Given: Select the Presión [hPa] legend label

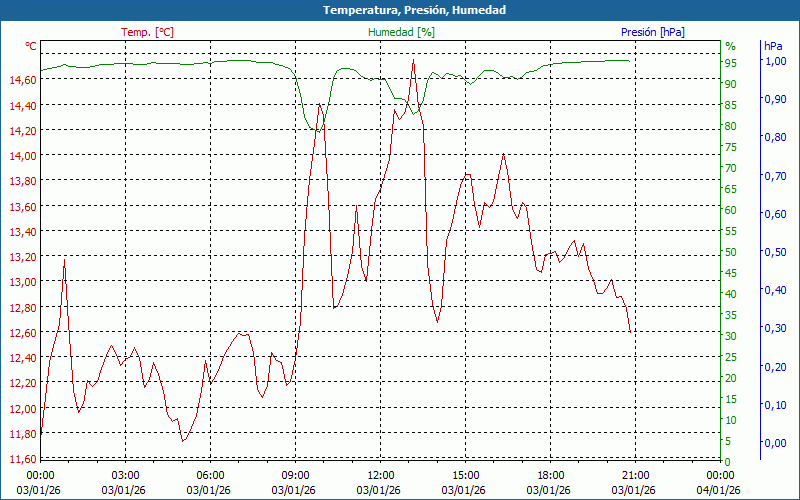Looking at the screenshot, I should point(653,32).
